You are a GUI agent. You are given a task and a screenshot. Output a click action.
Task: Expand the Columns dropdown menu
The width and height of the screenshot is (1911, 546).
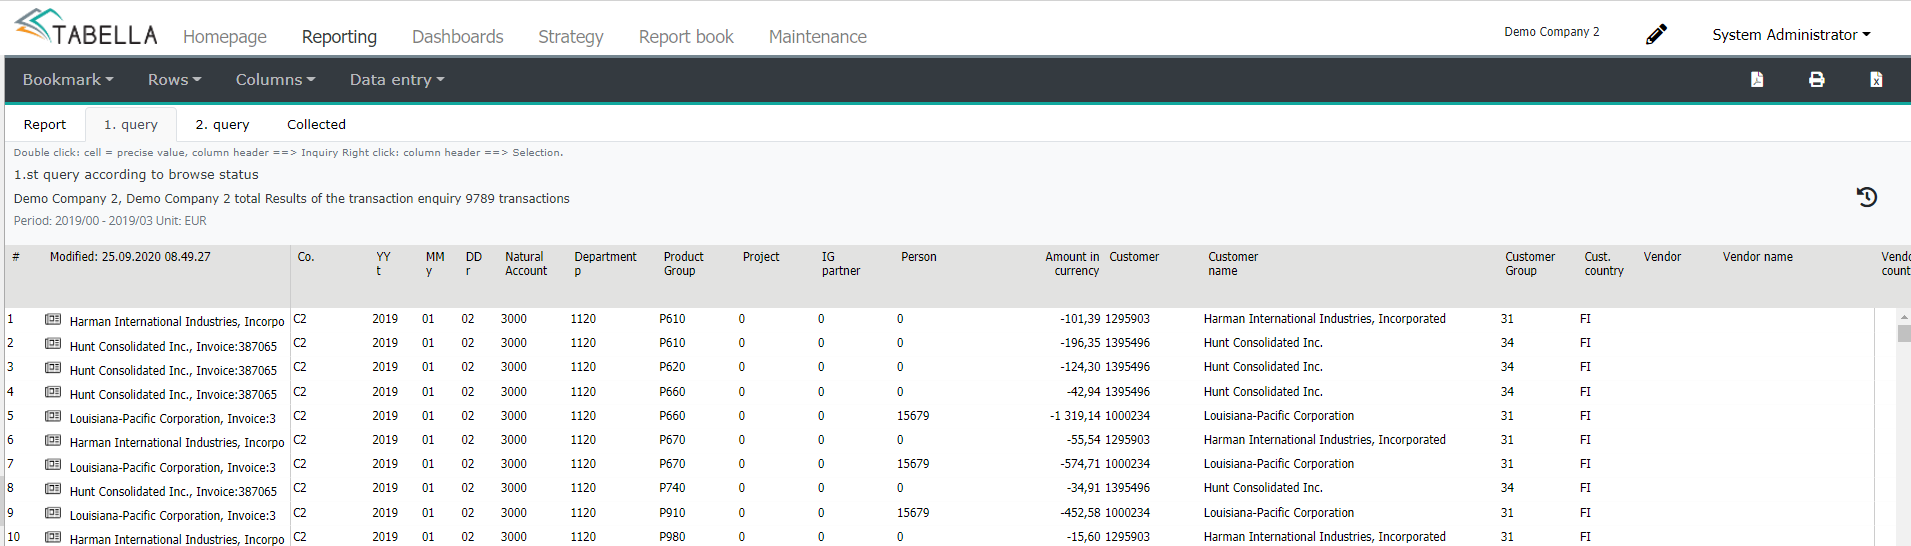tap(275, 79)
